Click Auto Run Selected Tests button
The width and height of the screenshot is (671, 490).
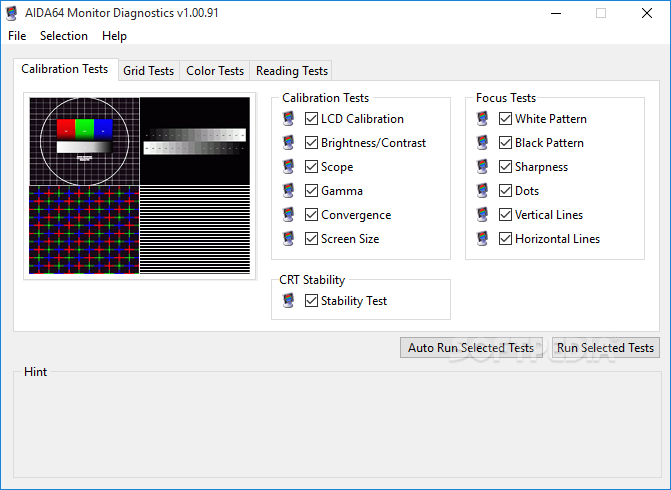[471, 347]
